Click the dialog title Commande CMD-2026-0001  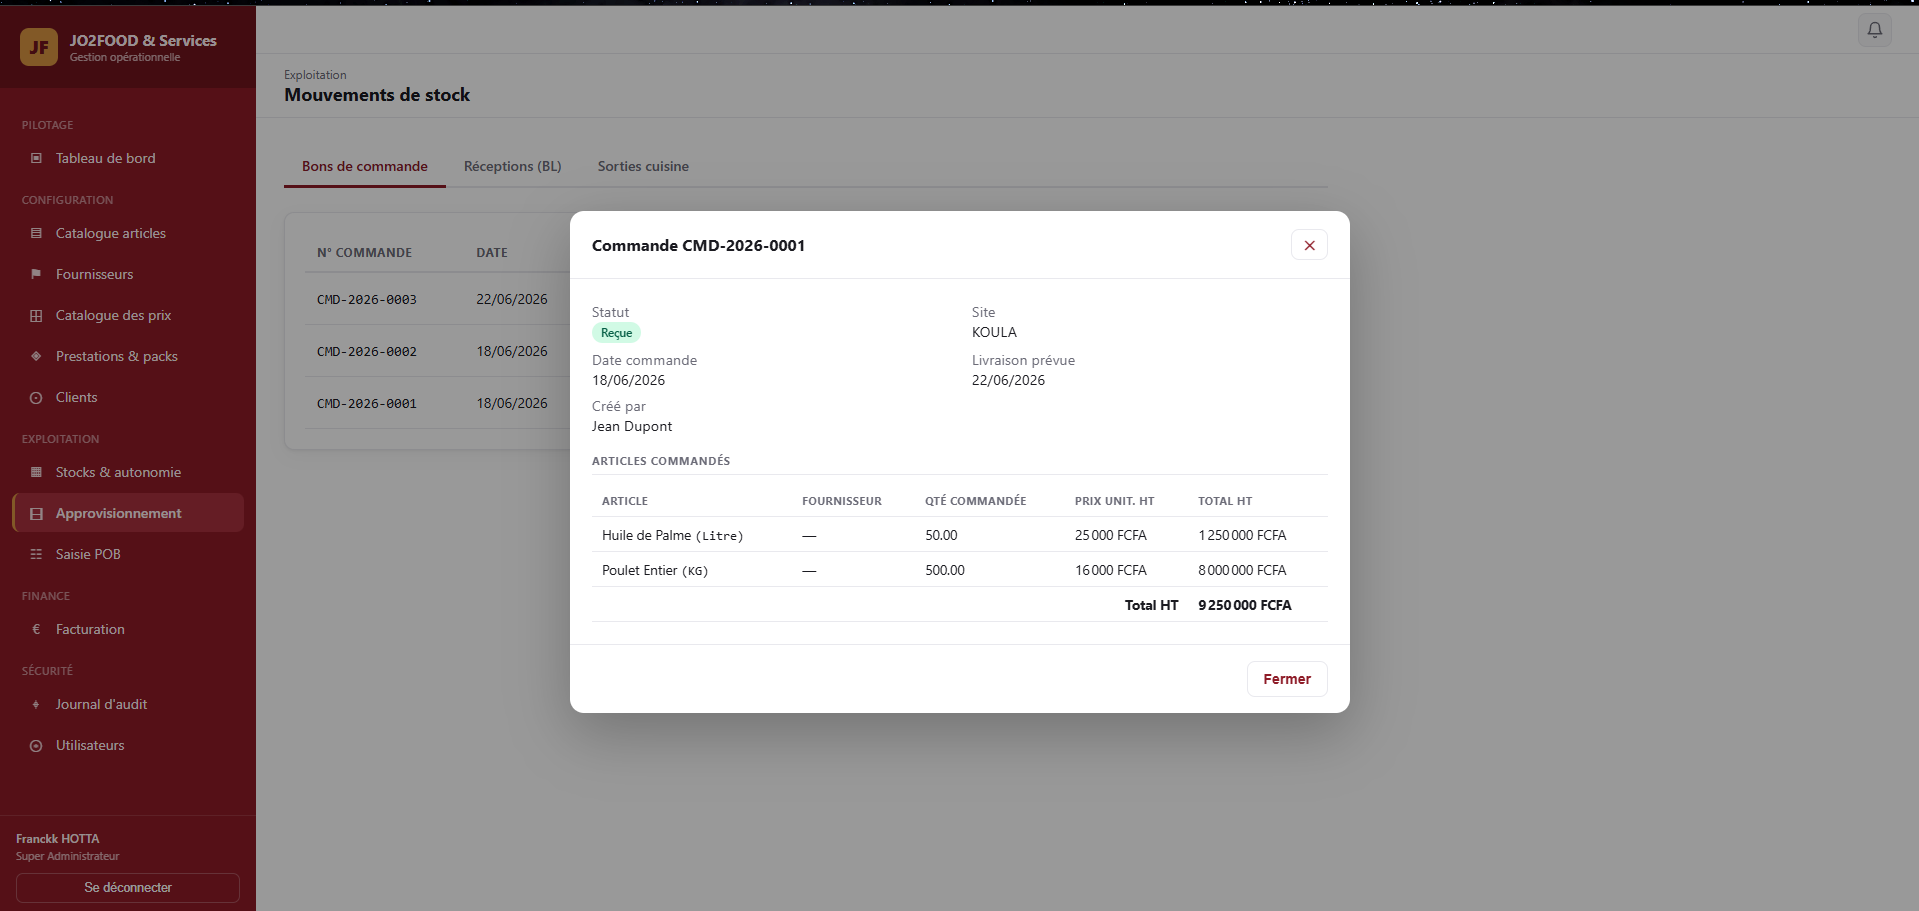coord(698,245)
